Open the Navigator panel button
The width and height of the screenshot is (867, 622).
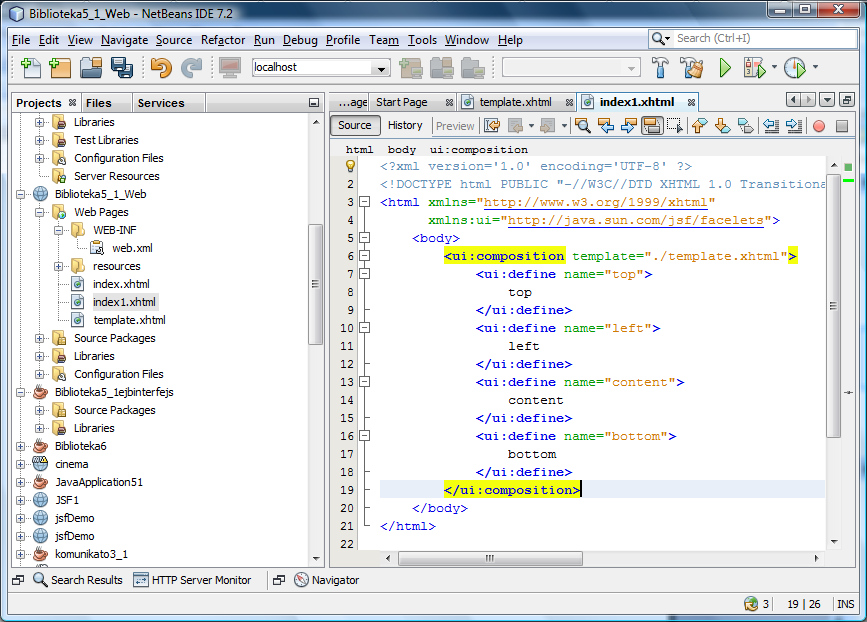327,580
